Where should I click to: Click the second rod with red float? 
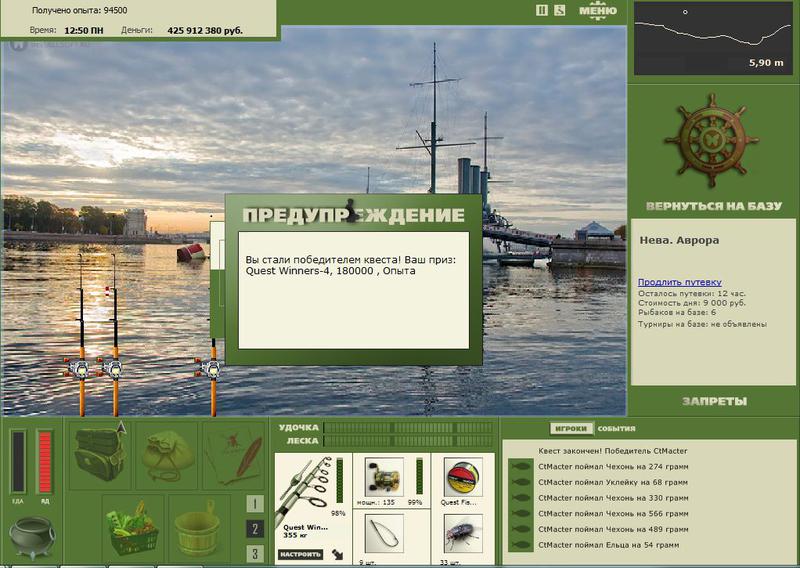coord(115,335)
